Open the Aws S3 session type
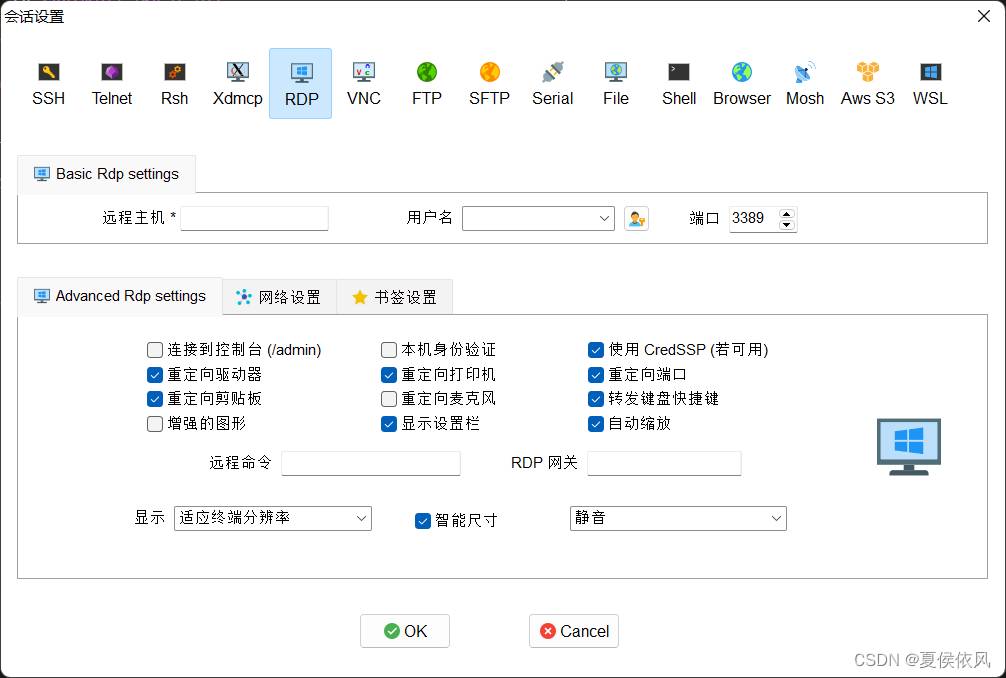The width and height of the screenshot is (1006, 678). click(867, 84)
